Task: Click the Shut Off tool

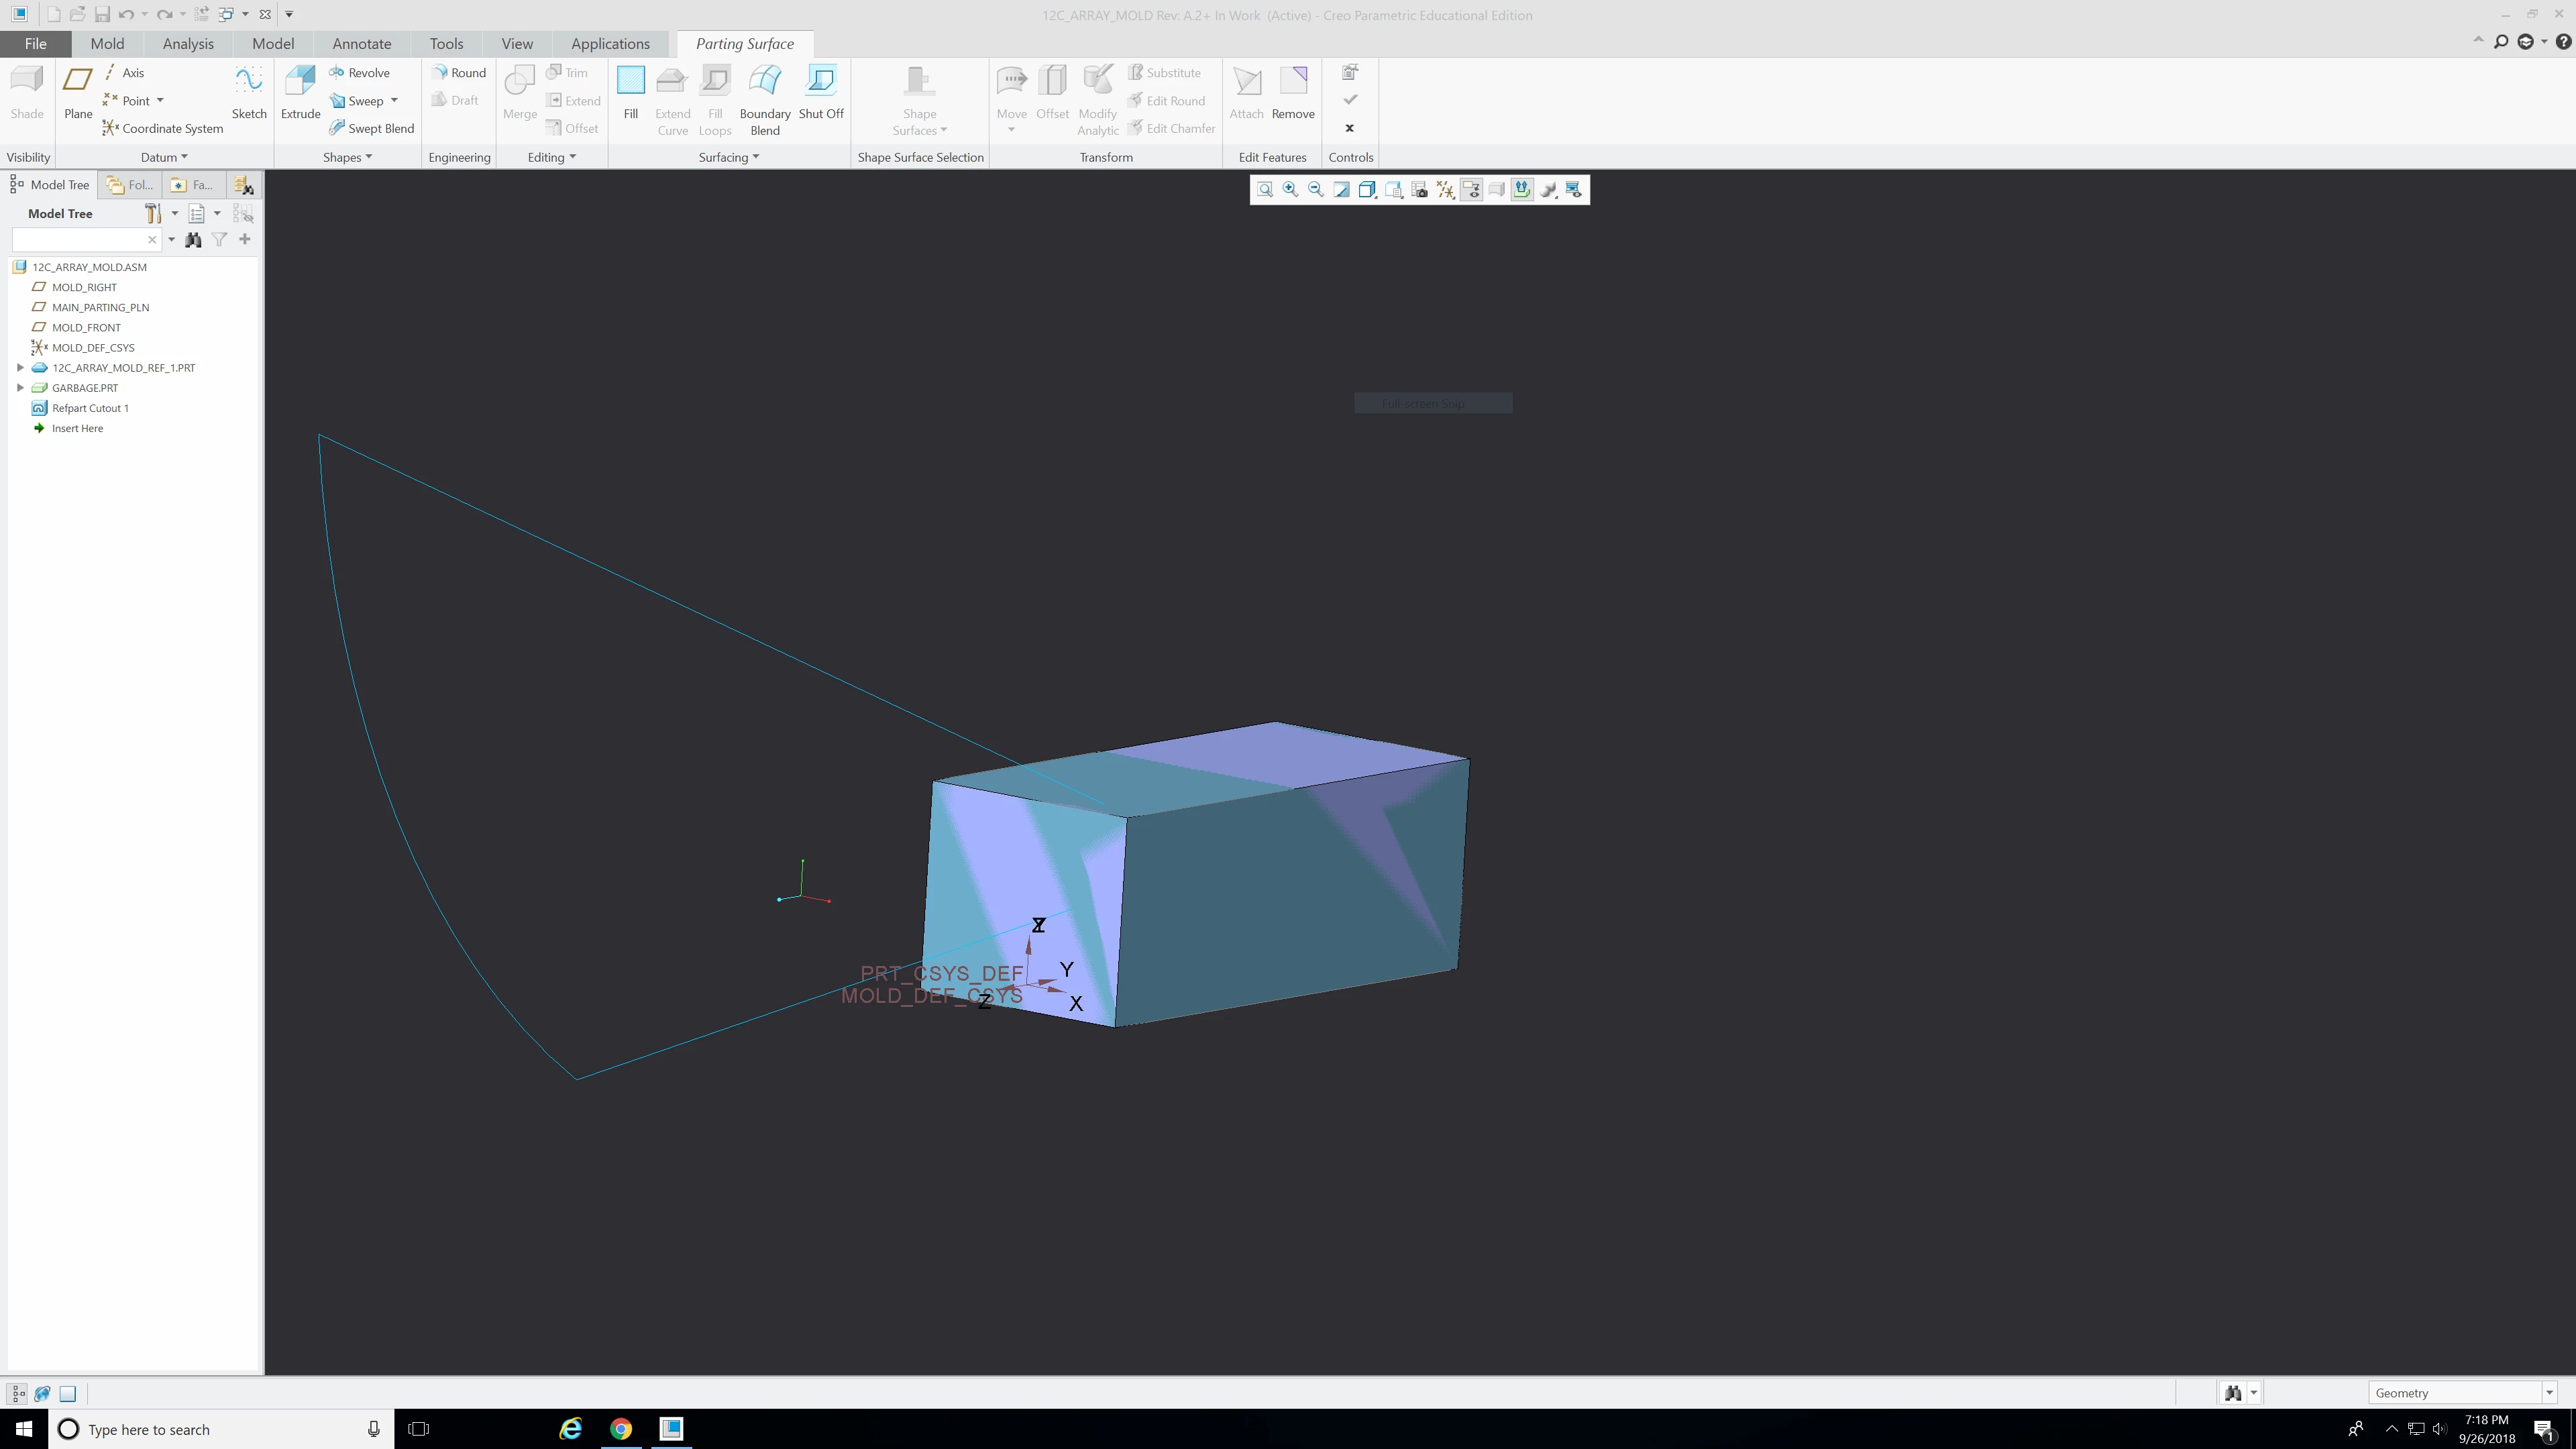Action: point(820,91)
